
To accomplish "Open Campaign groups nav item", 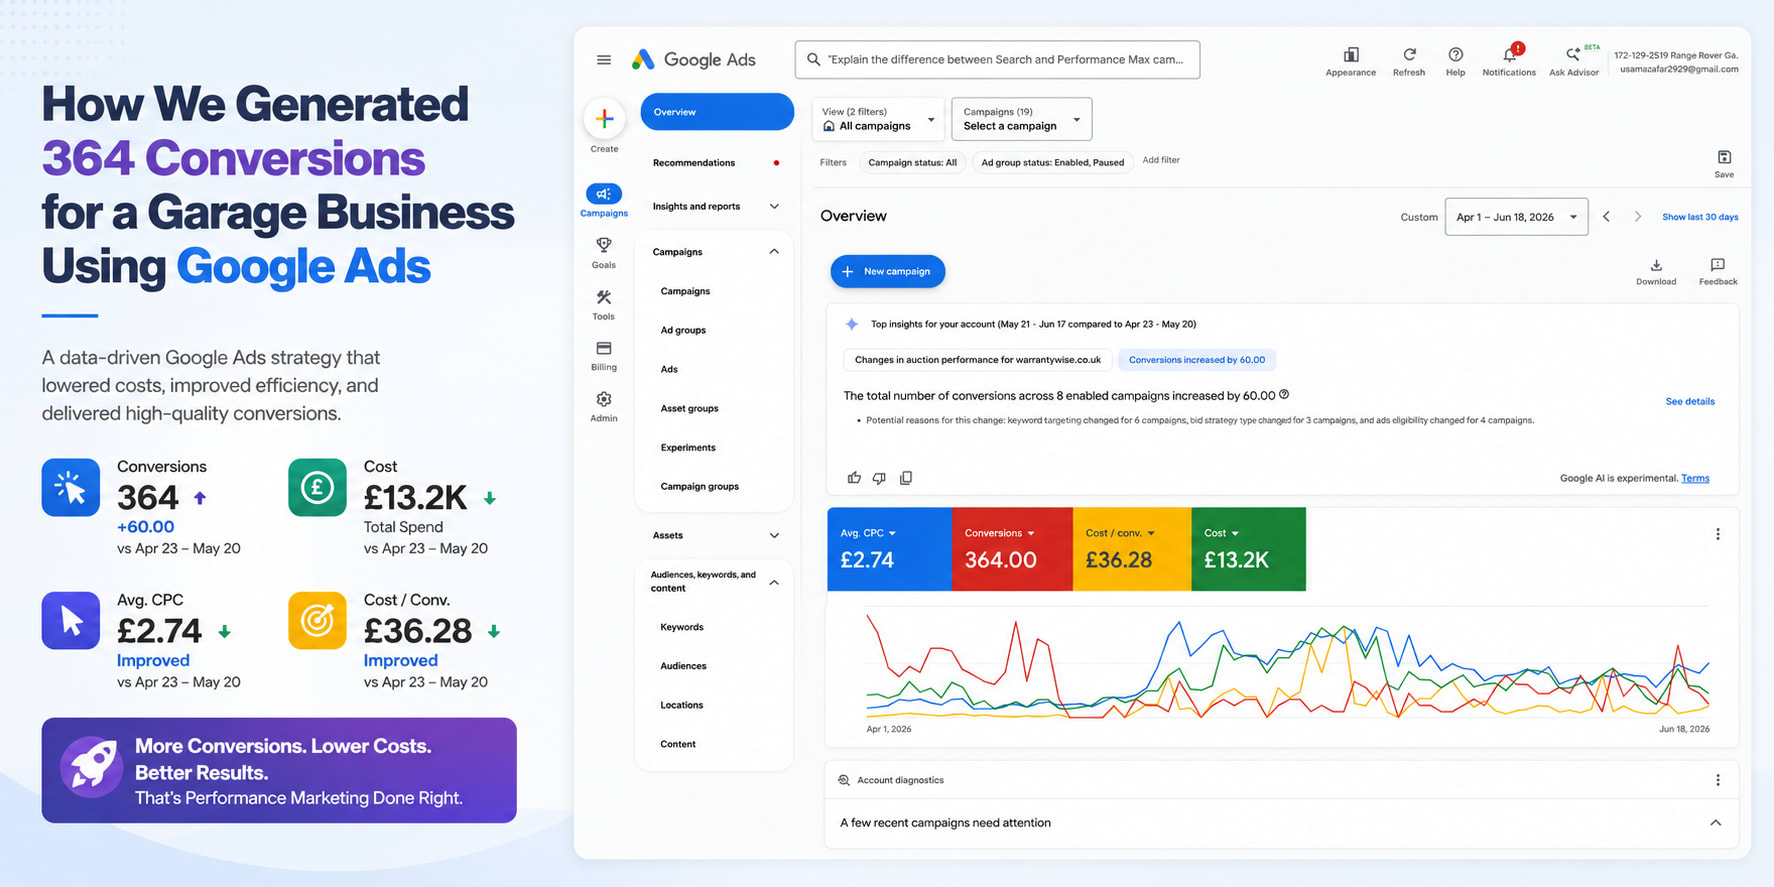I will tap(700, 486).
